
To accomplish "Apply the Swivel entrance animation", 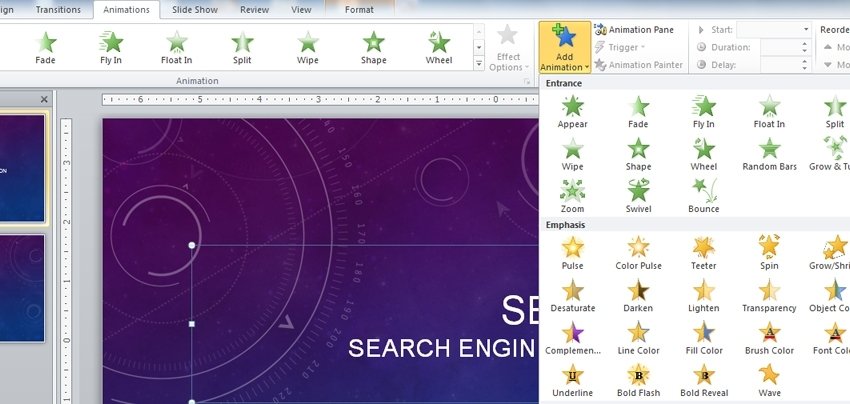I will 637,195.
